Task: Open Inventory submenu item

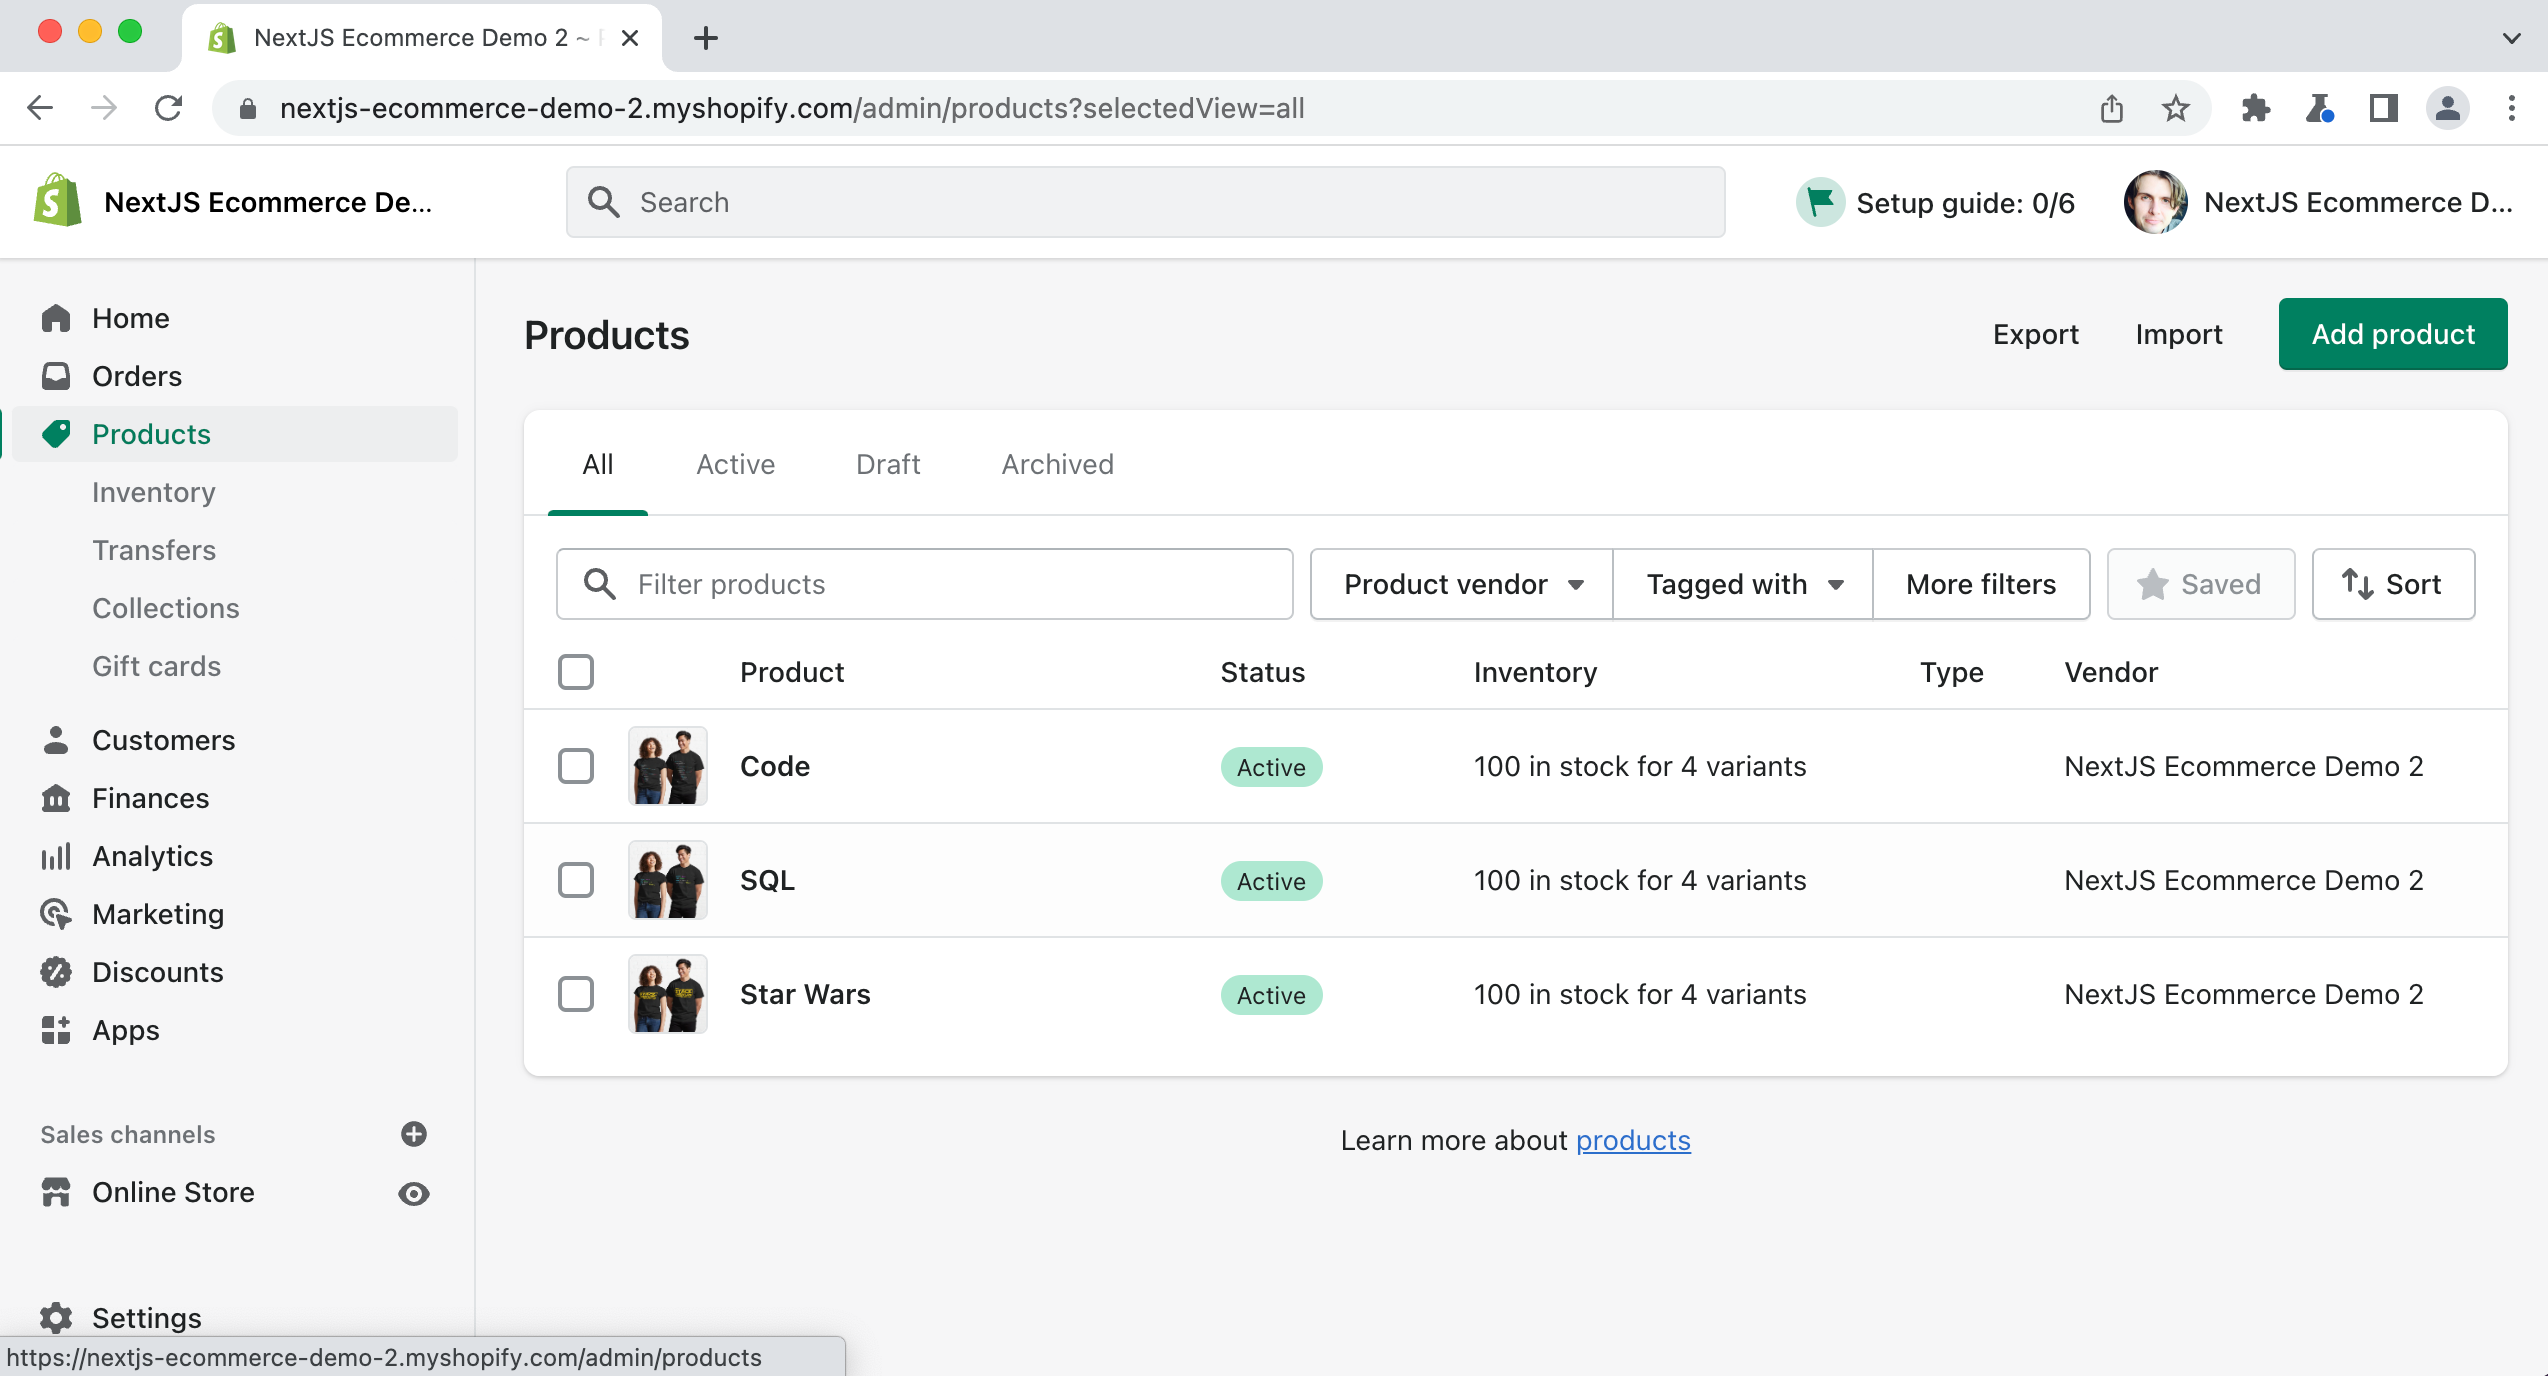Action: pos(153,492)
